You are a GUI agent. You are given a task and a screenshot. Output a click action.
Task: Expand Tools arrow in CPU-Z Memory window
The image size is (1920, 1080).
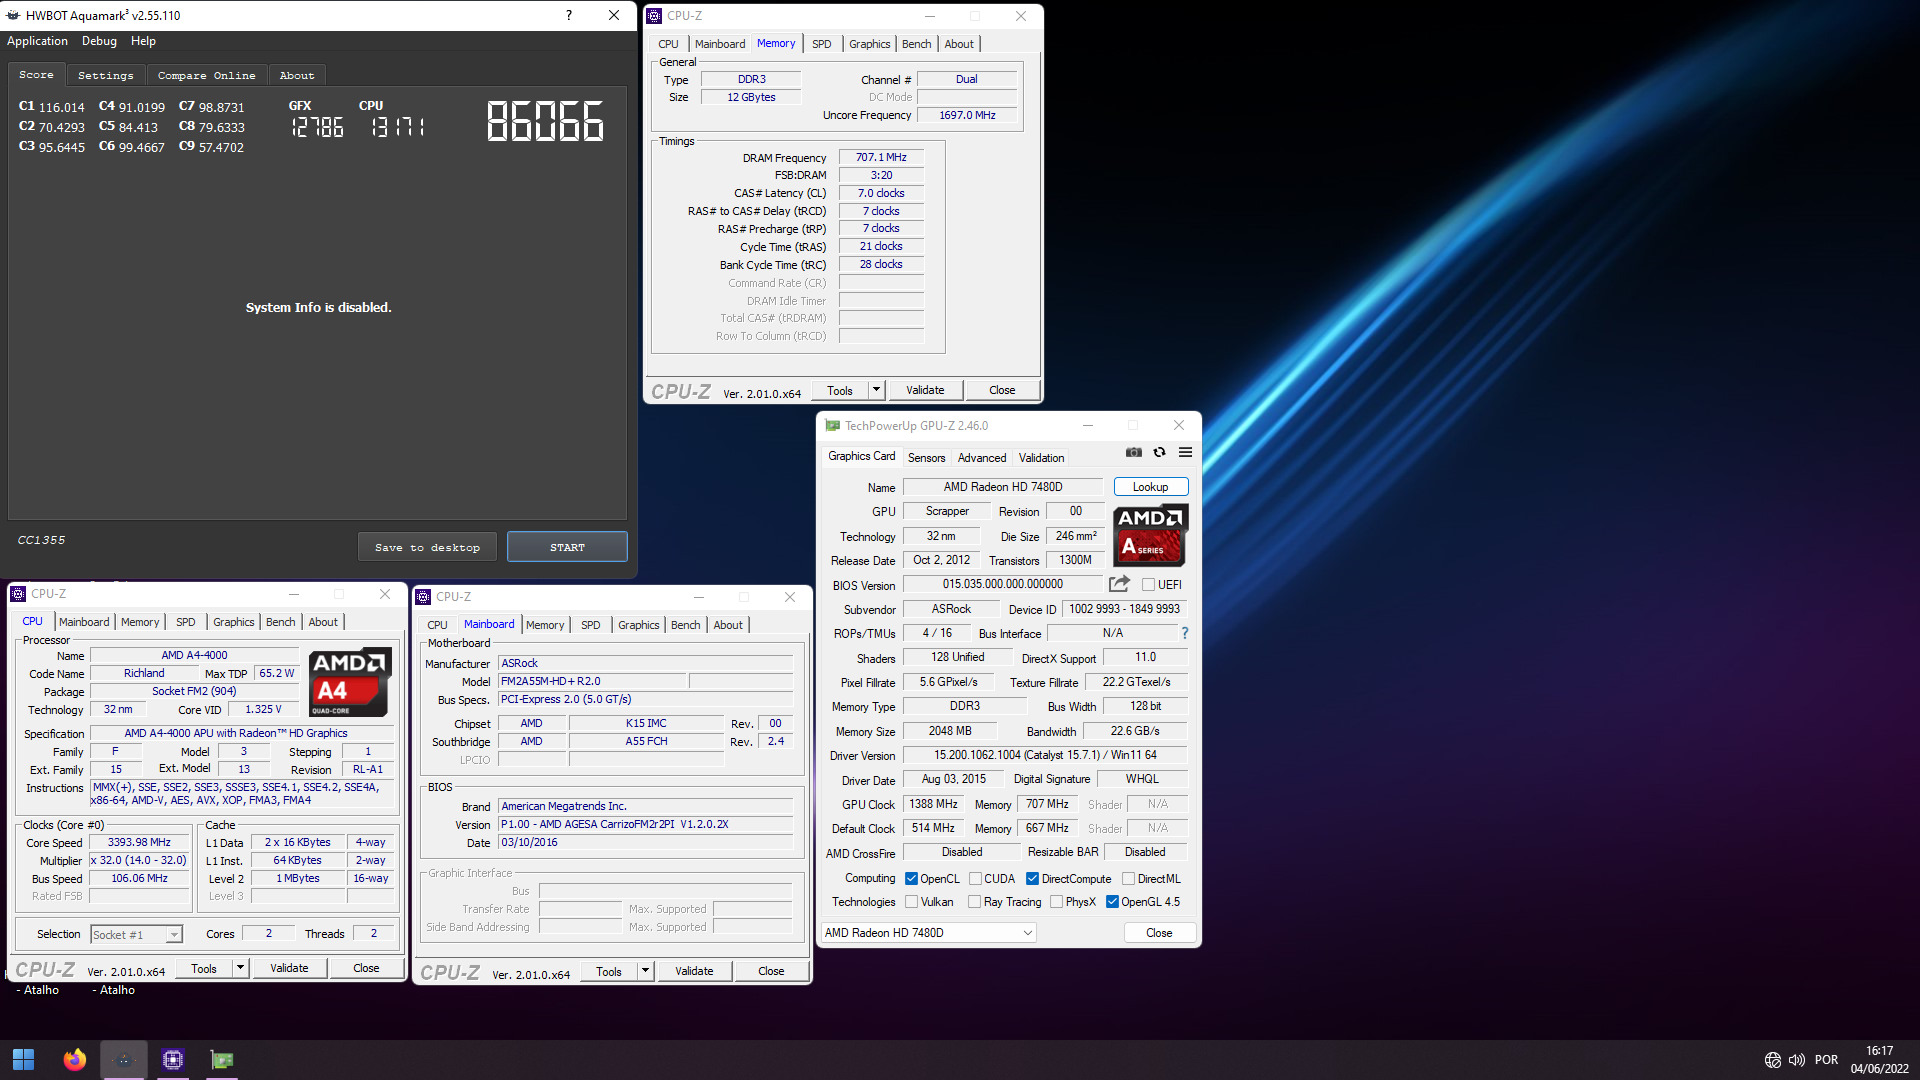[x=876, y=390]
